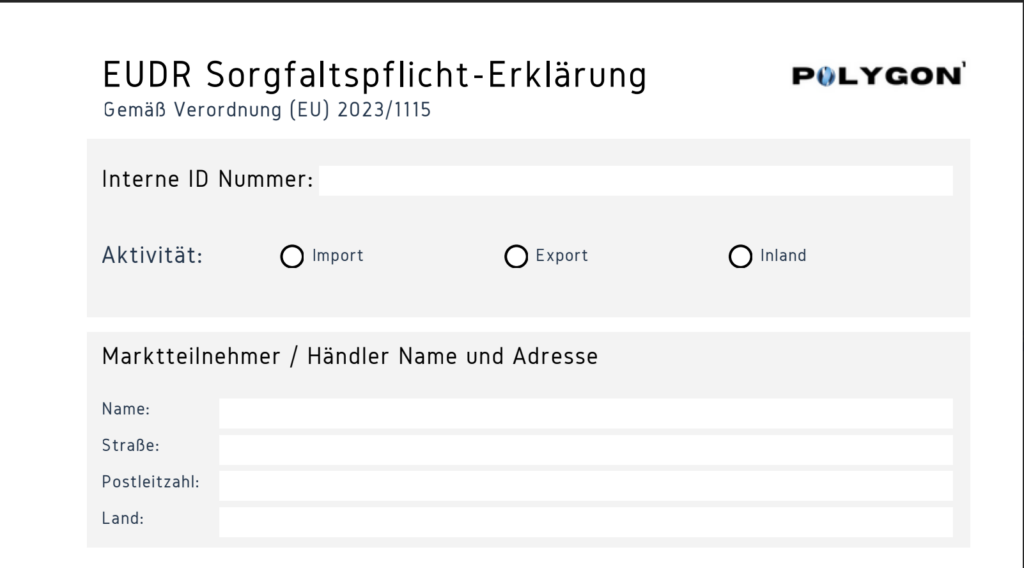Click the Export option label text

(562, 256)
